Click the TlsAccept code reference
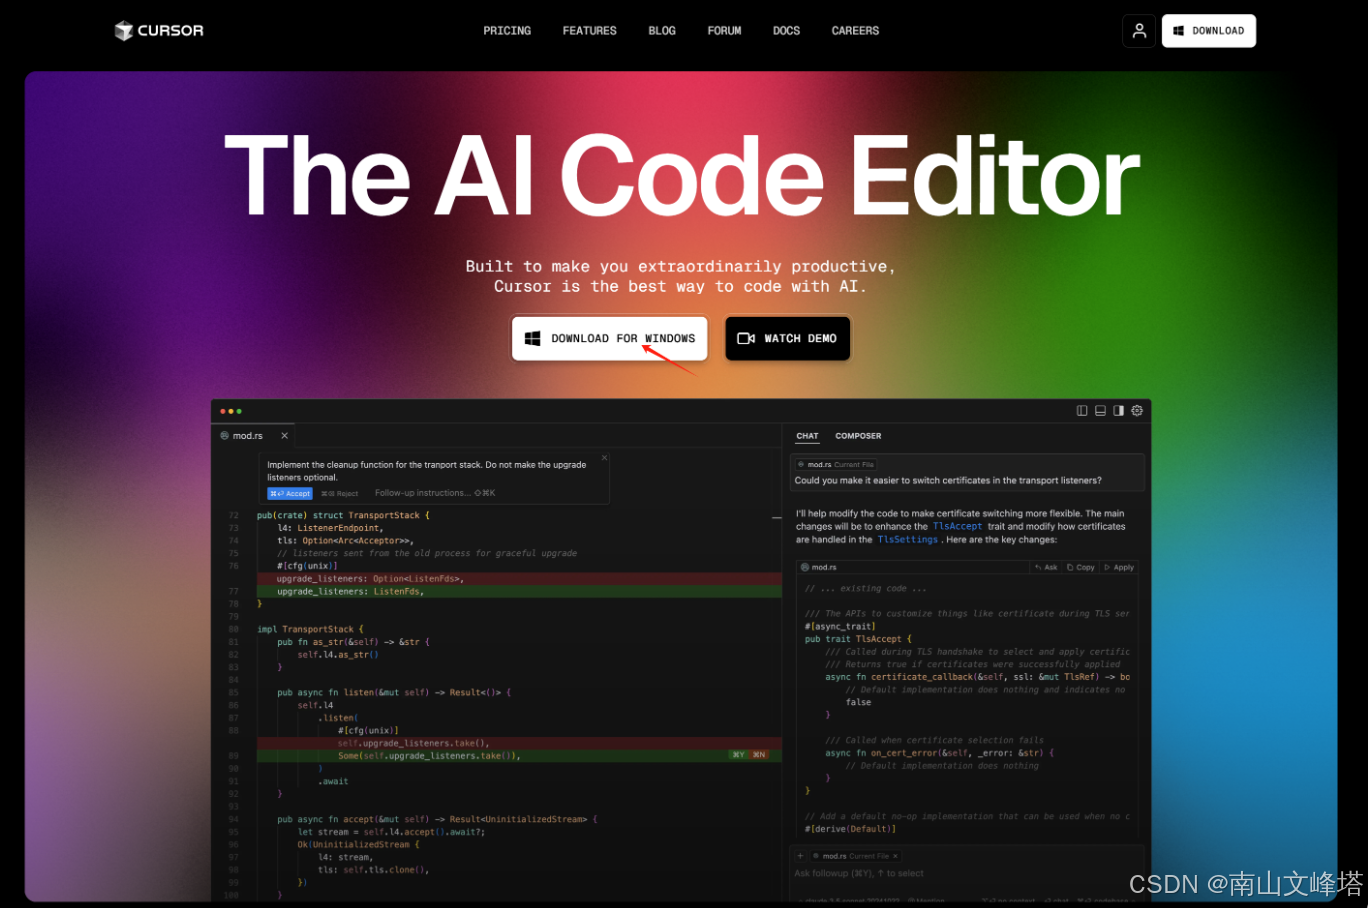 click(x=957, y=526)
